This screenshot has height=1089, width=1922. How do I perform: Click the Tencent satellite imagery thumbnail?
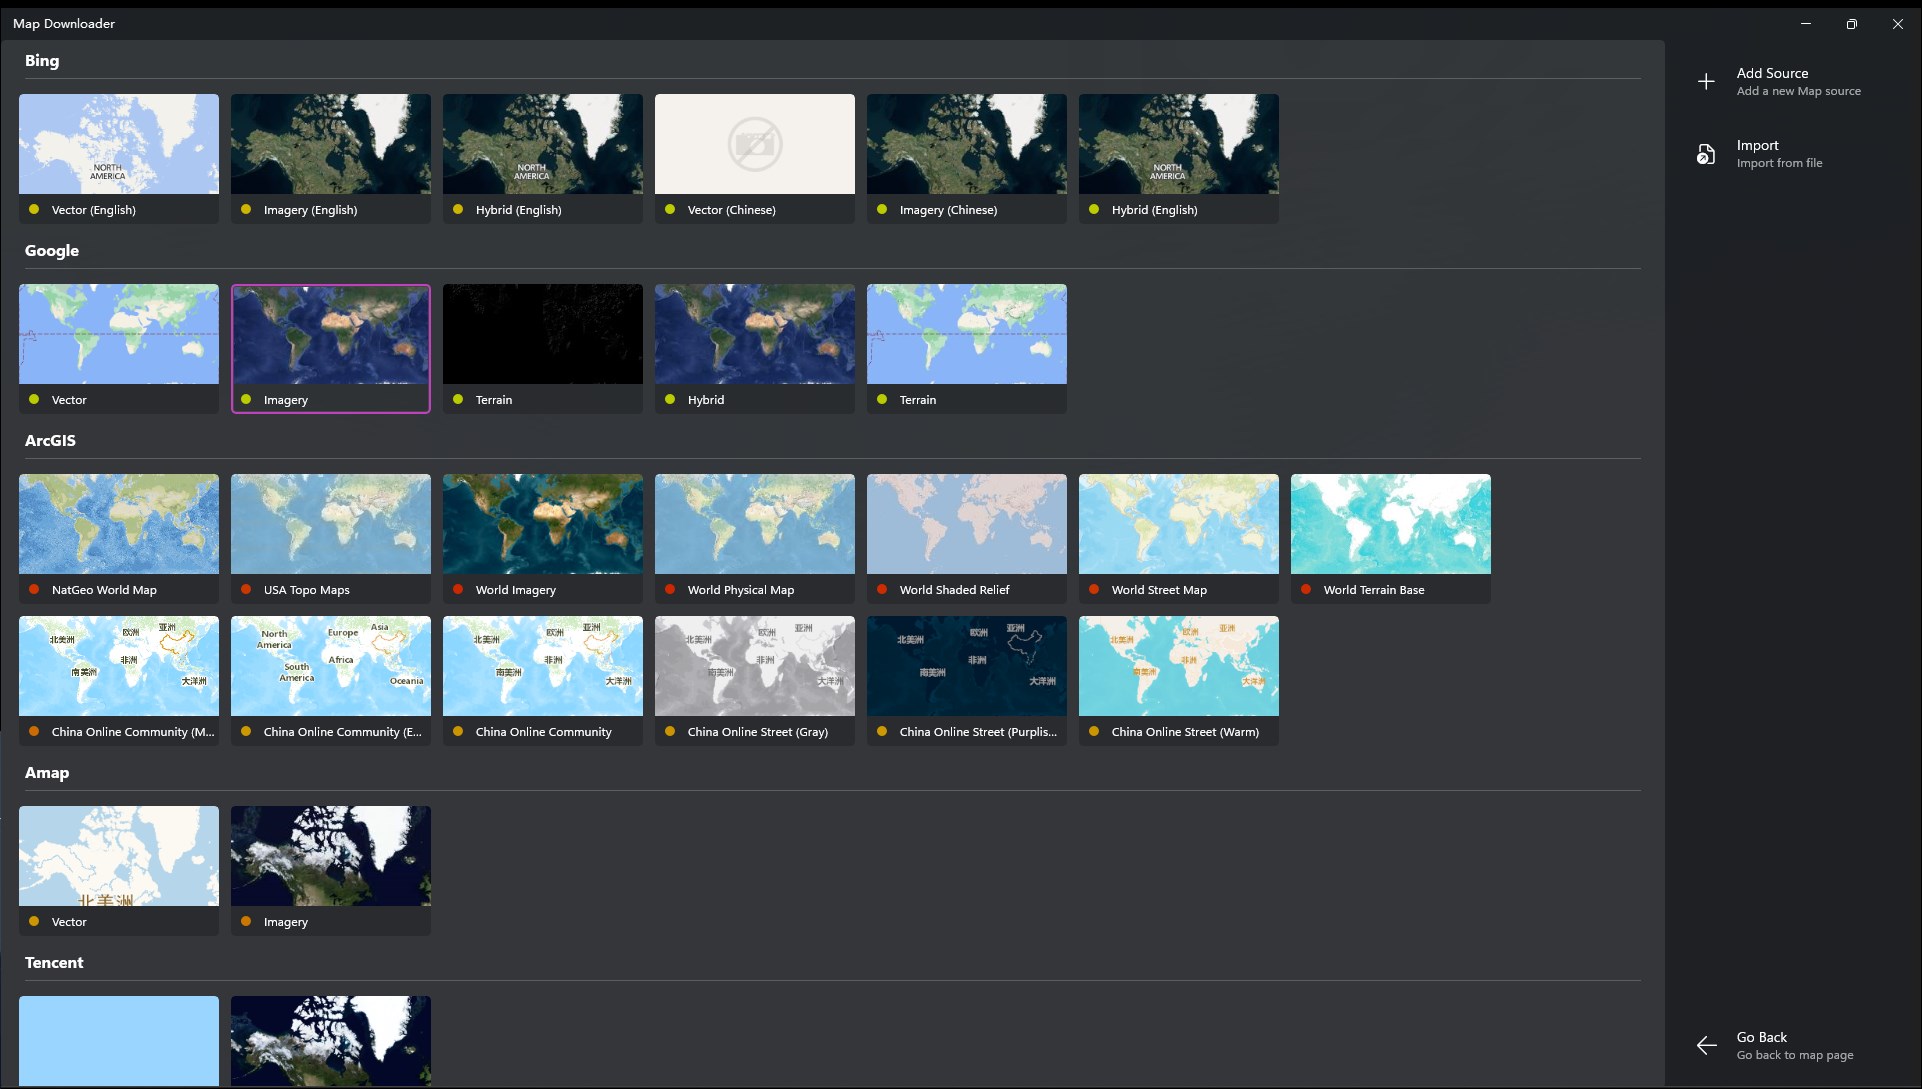click(330, 1040)
